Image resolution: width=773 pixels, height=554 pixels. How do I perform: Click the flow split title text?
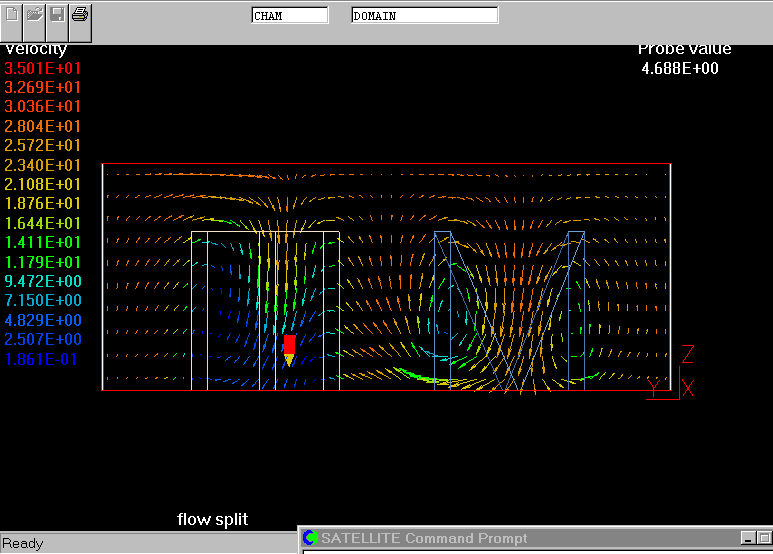(x=212, y=519)
